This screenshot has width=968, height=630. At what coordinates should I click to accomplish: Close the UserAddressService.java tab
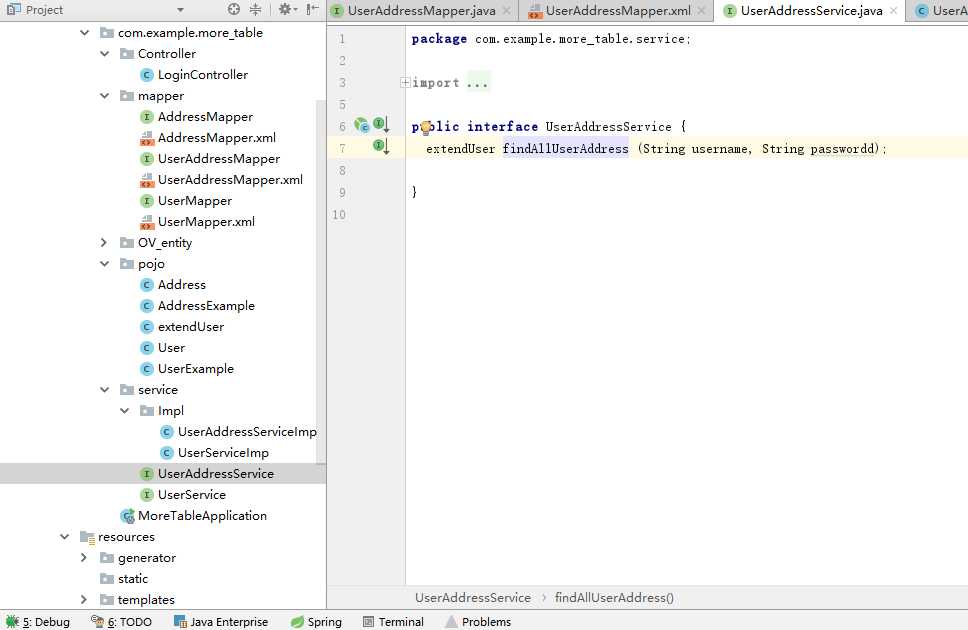893,10
